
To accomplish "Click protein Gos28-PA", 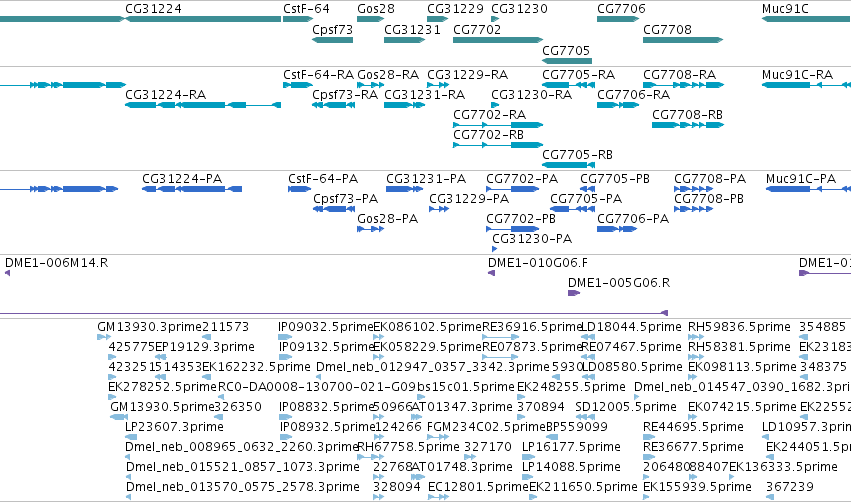I will point(387,219).
